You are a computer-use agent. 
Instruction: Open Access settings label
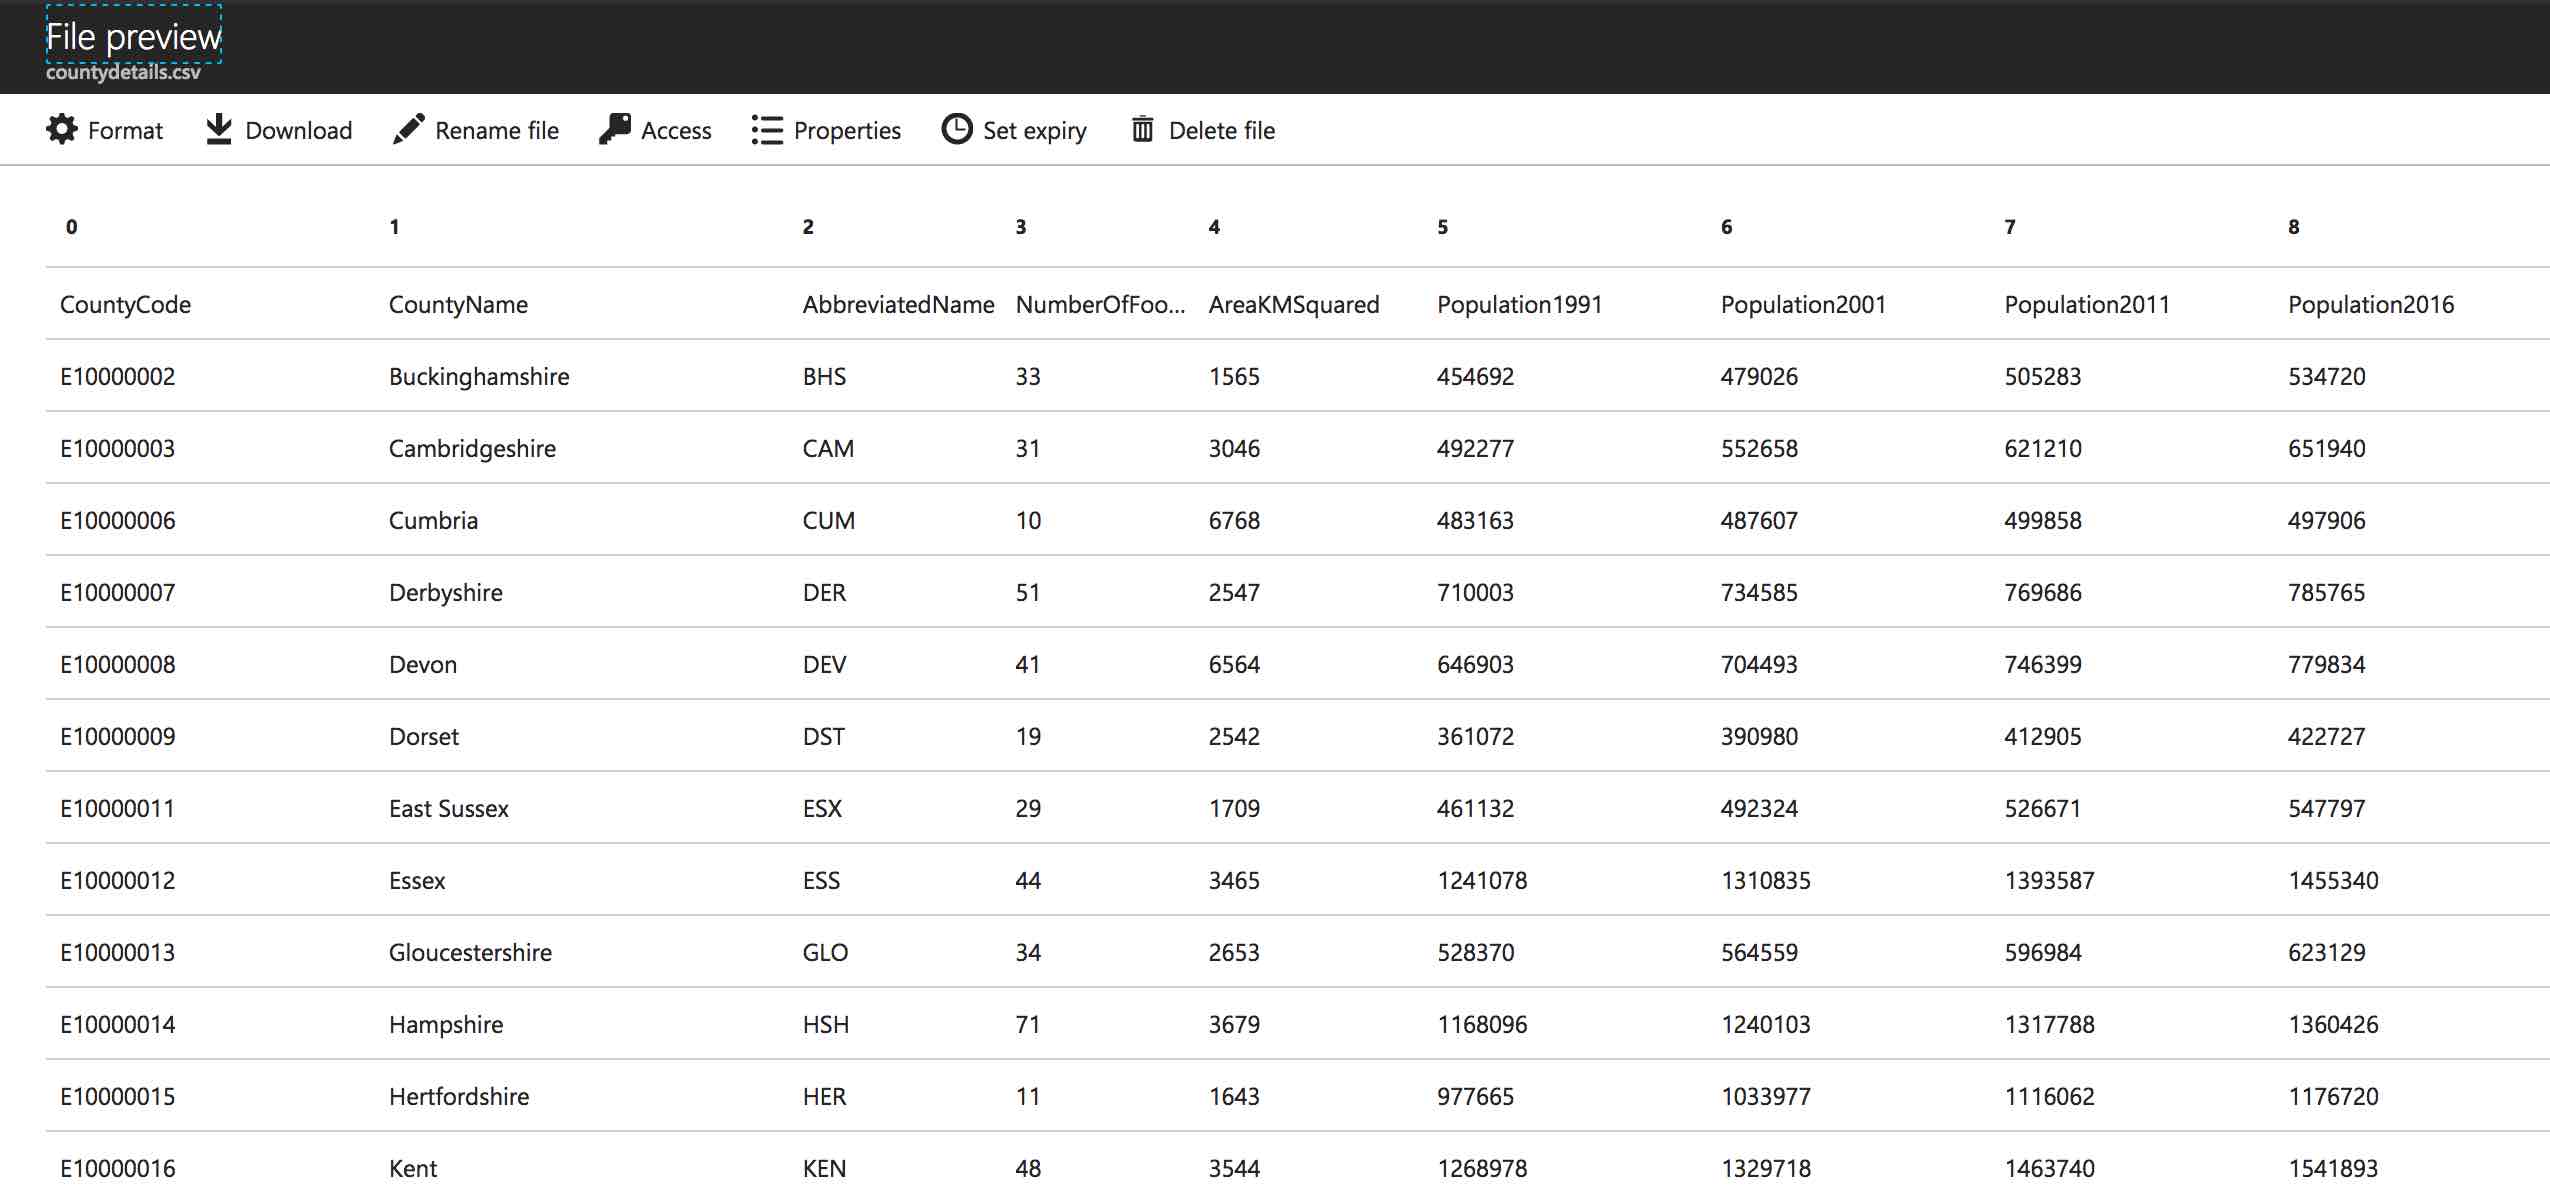(x=676, y=131)
